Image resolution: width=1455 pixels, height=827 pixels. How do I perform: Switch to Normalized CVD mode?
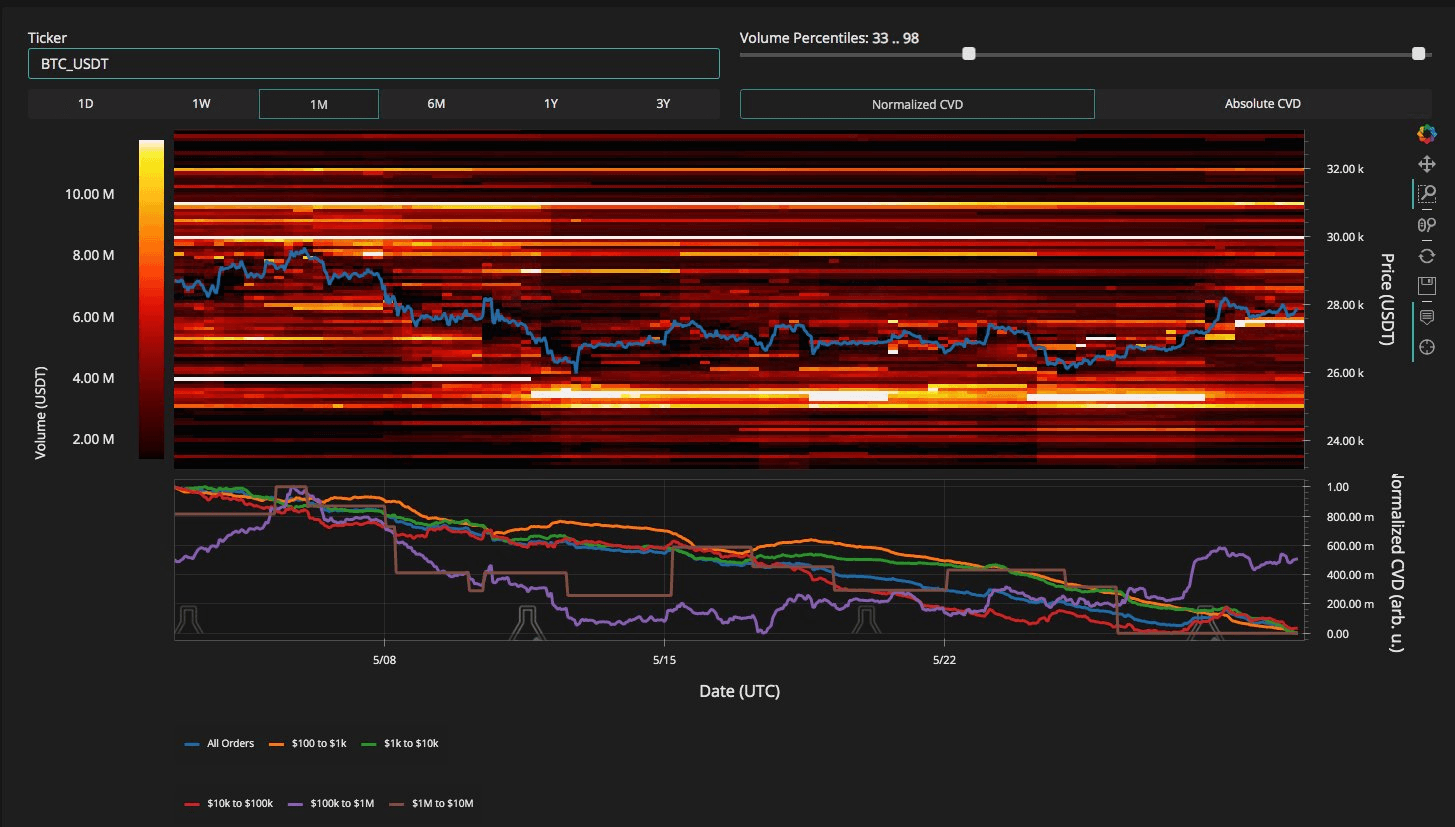917,104
